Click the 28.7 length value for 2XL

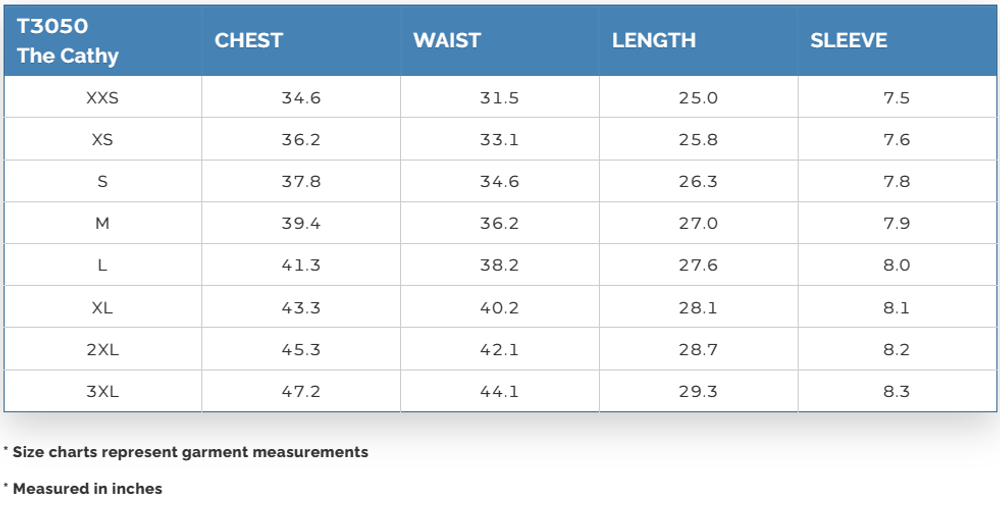(x=698, y=350)
